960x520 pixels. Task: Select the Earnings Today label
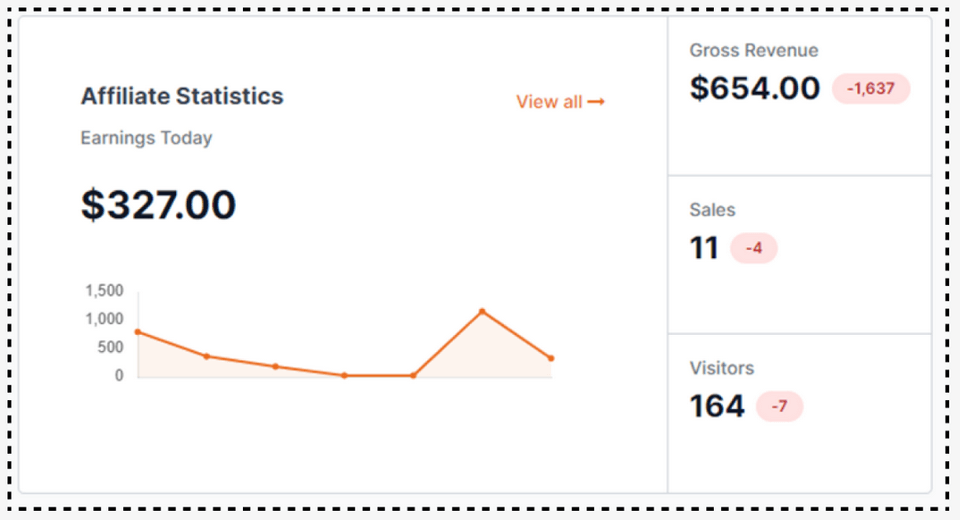tap(146, 138)
